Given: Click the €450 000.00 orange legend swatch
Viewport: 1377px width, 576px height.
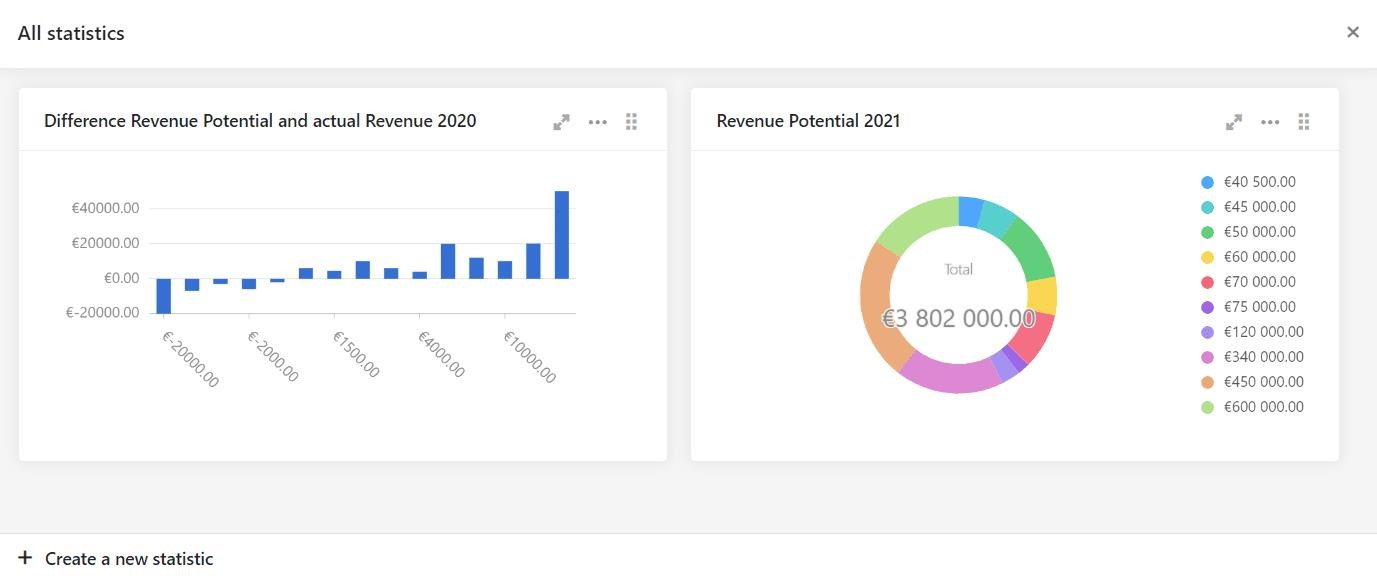Looking at the screenshot, I should coord(1207,382).
